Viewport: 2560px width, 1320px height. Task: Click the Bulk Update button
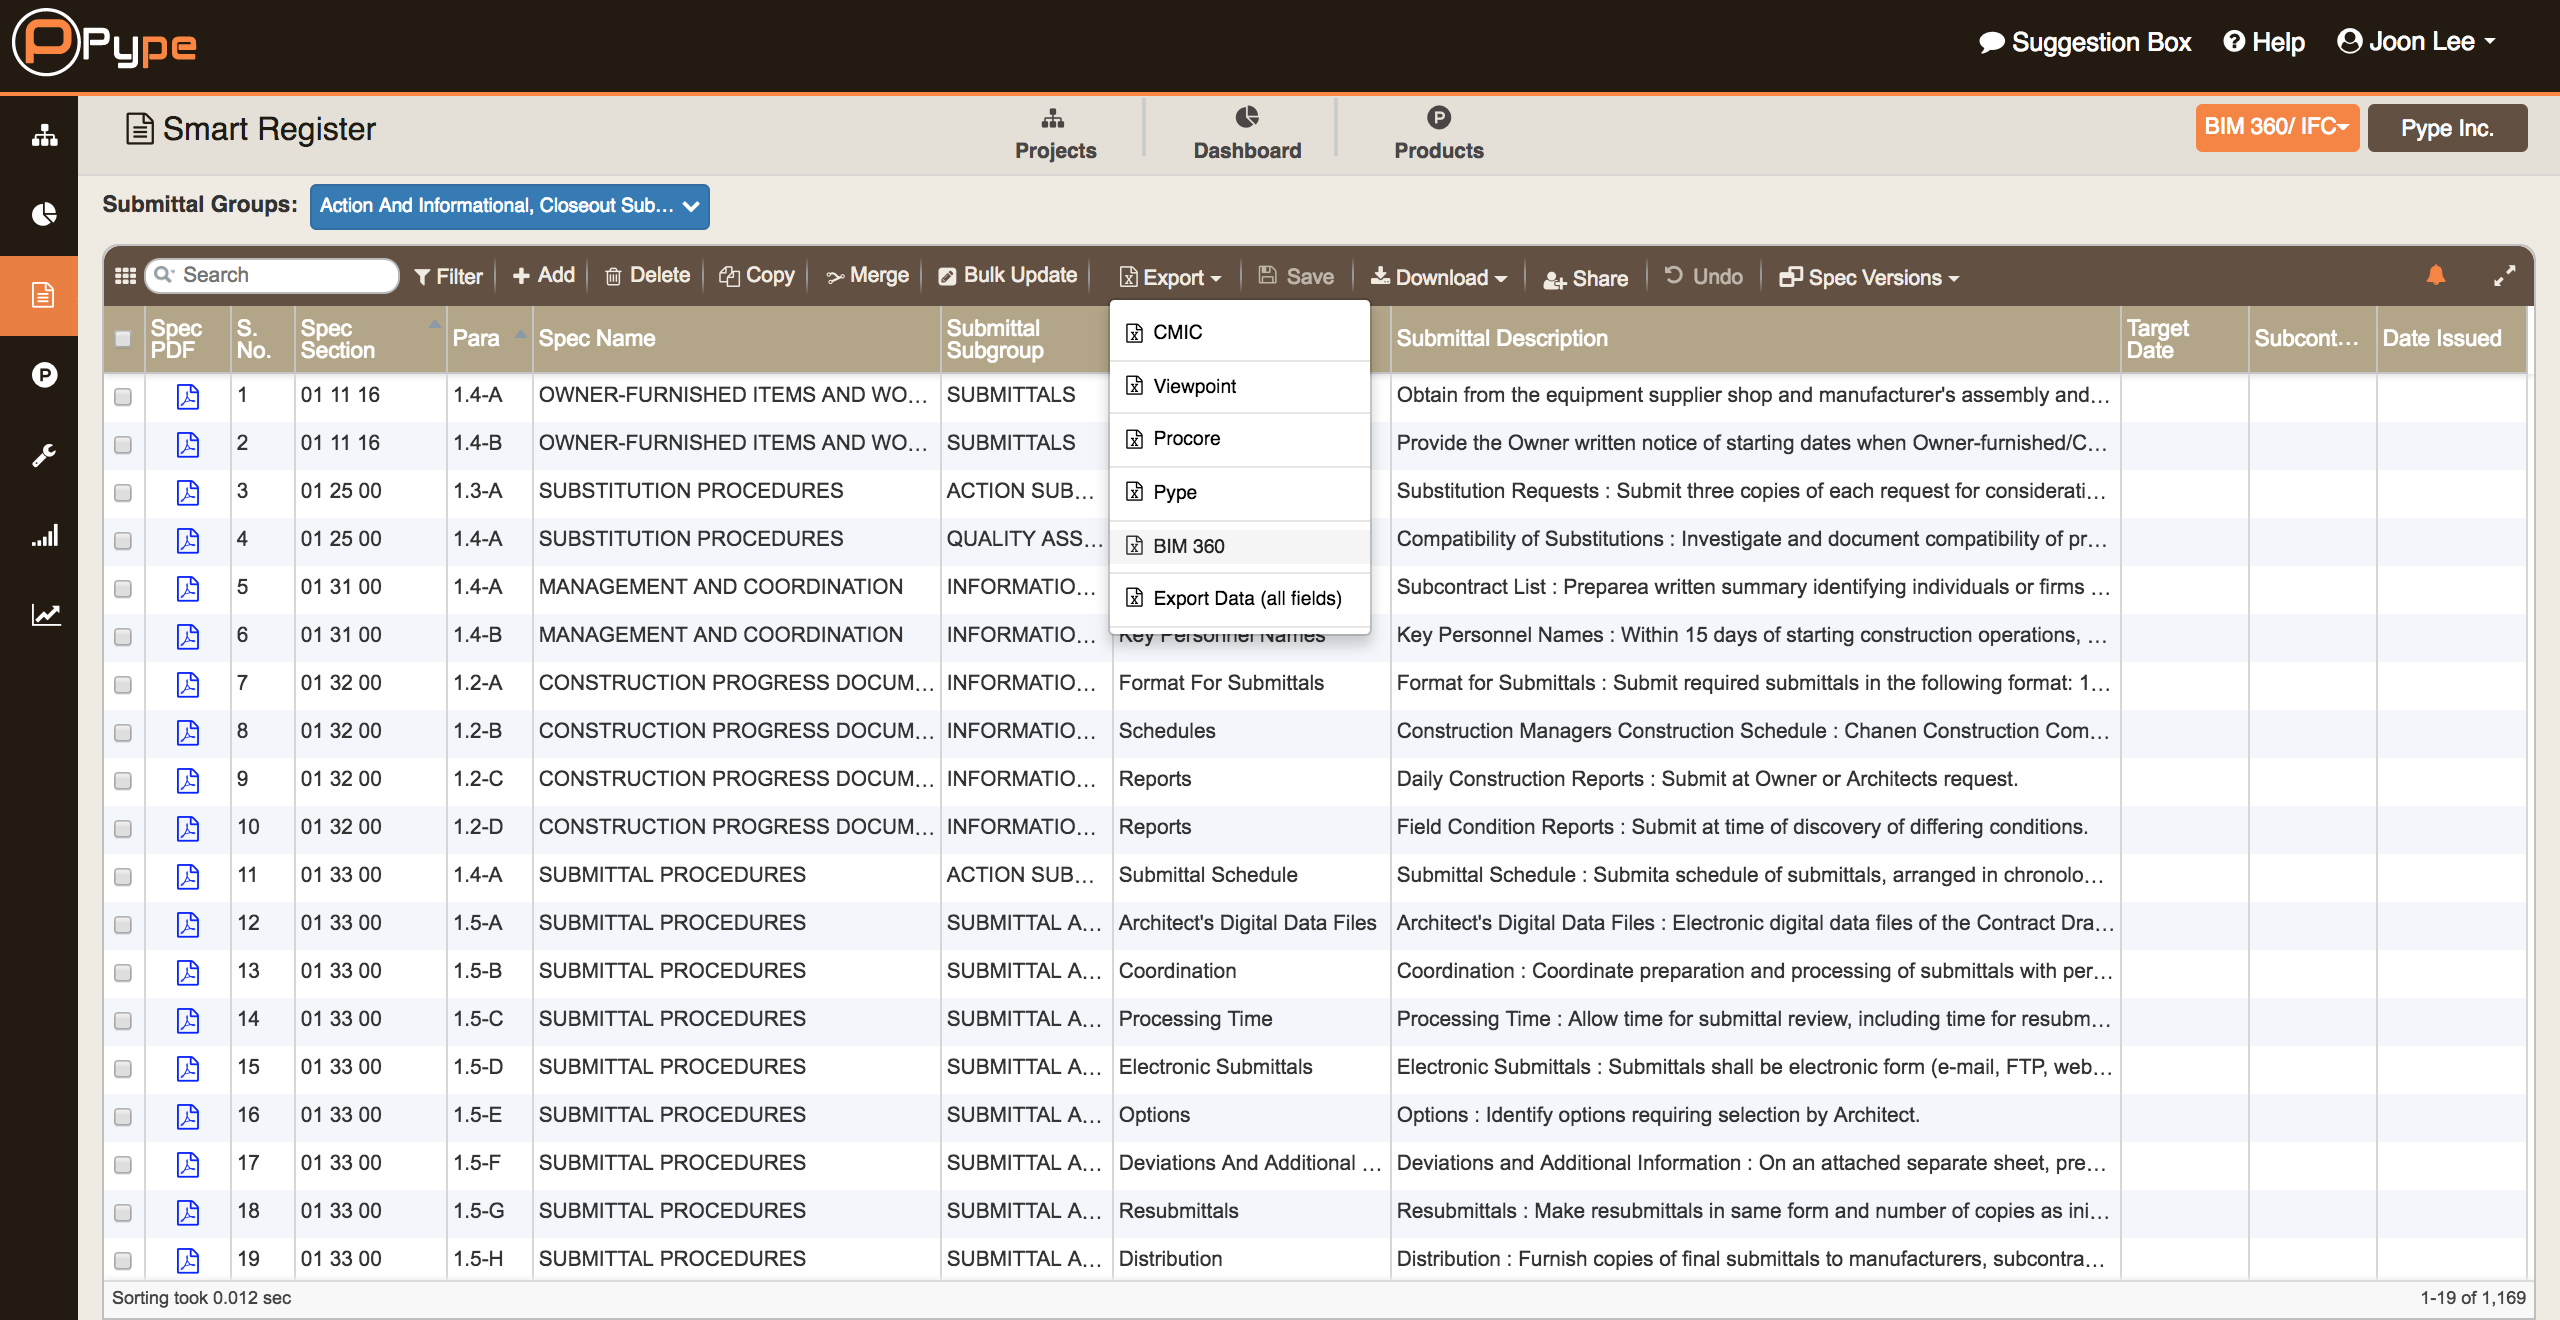coord(1008,275)
